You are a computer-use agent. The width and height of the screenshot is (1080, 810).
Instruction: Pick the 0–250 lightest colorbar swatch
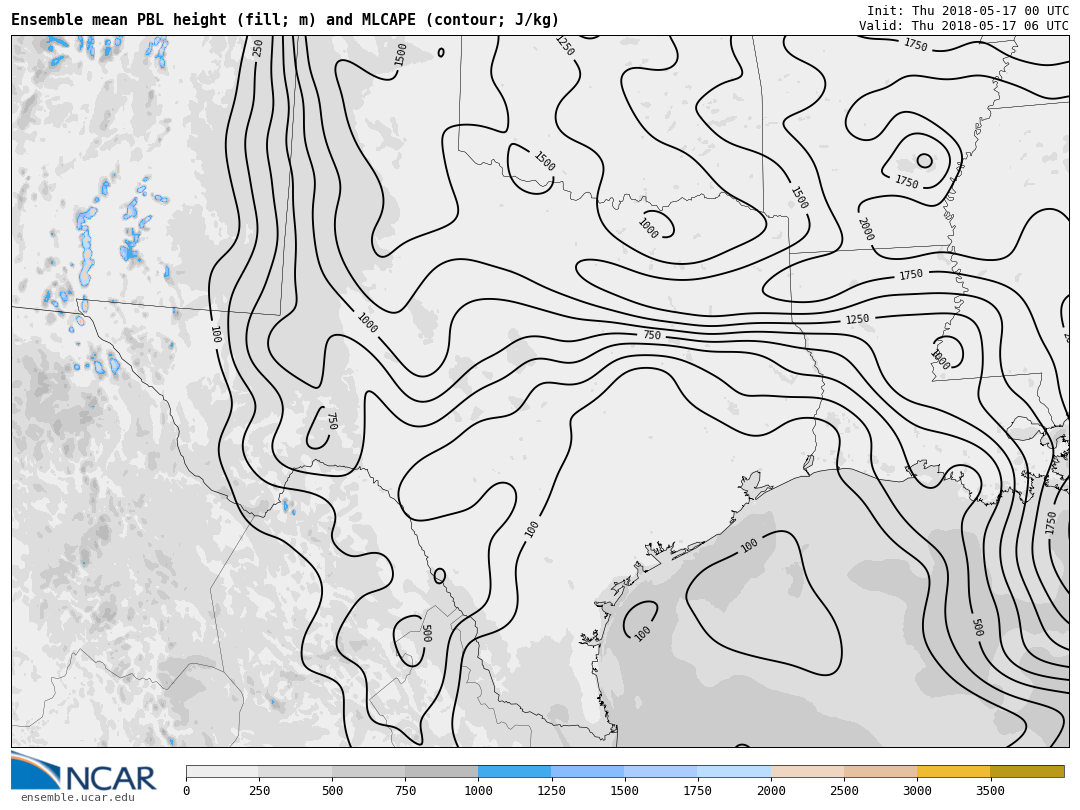[x=222, y=772]
